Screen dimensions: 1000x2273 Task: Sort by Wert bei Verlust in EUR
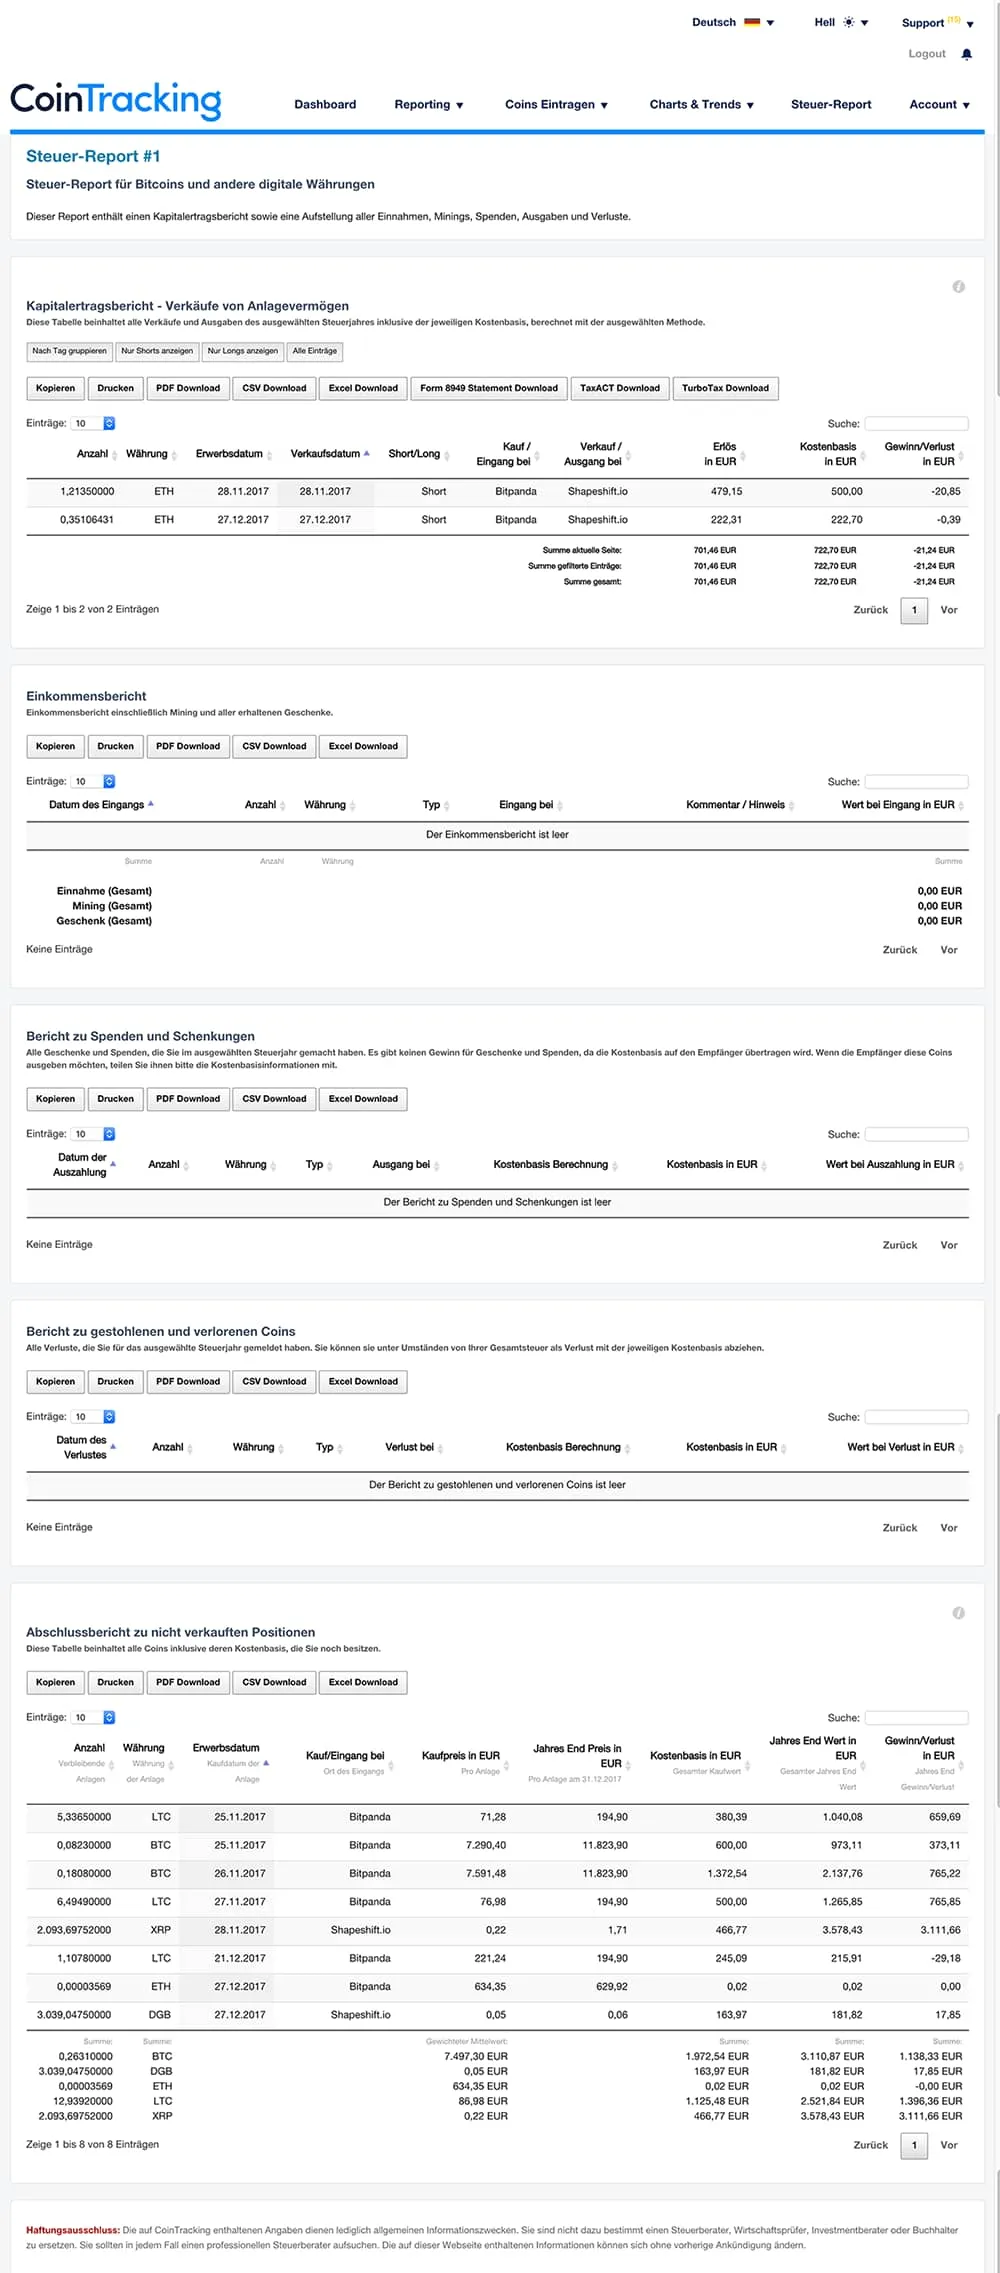[904, 1448]
